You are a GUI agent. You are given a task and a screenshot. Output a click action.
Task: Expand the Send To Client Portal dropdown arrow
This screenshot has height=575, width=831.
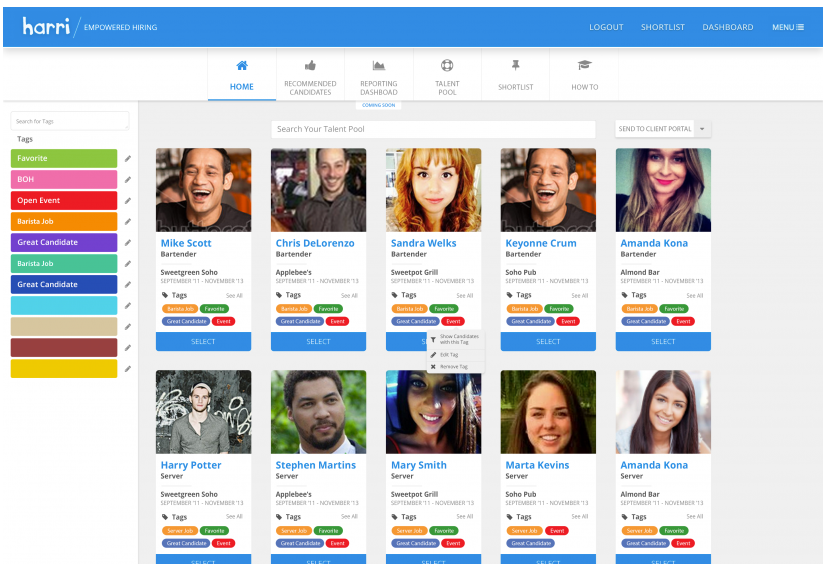point(702,129)
